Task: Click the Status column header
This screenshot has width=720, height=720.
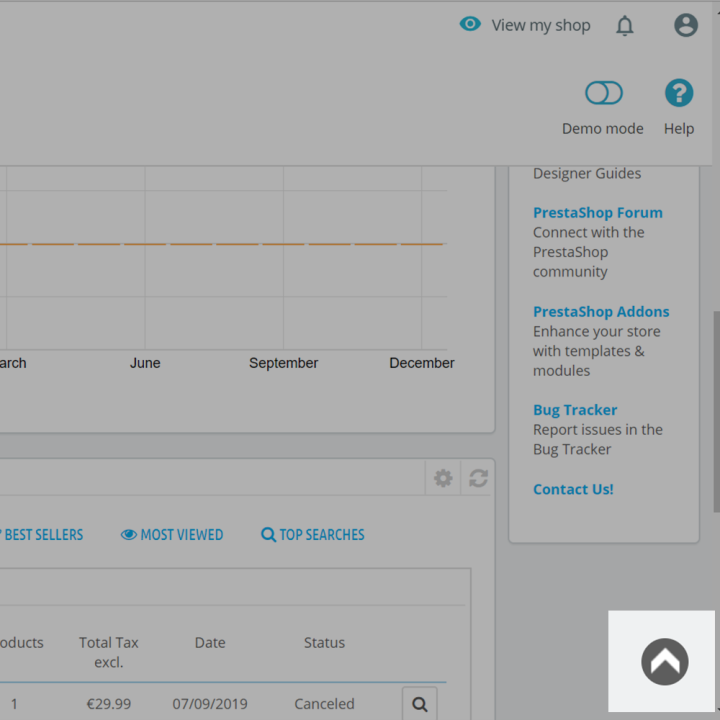Action: (x=324, y=642)
